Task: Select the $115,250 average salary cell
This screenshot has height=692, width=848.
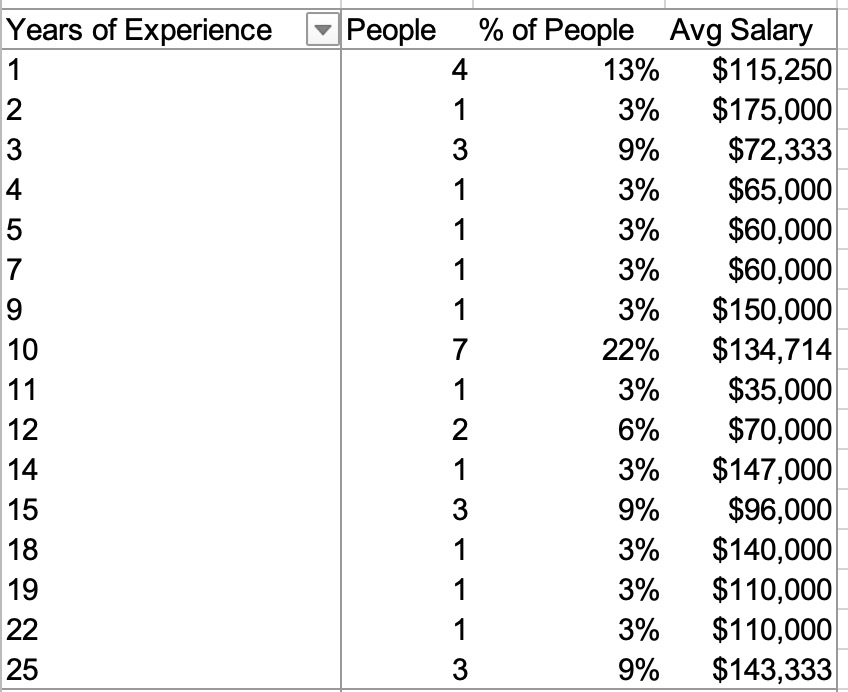Action: [771, 70]
